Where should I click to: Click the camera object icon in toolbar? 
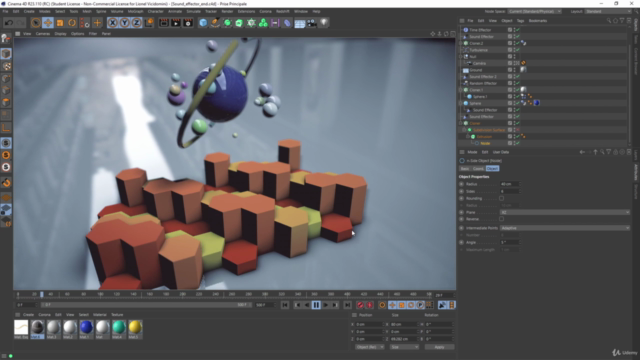(312, 23)
